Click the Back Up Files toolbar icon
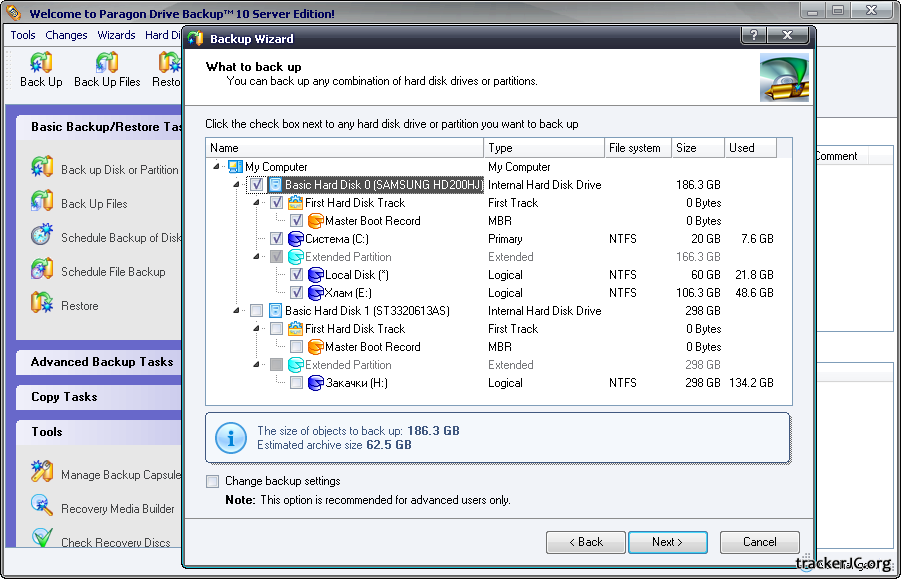The height and width of the screenshot is (579, 901). click(x=107, y=64)
